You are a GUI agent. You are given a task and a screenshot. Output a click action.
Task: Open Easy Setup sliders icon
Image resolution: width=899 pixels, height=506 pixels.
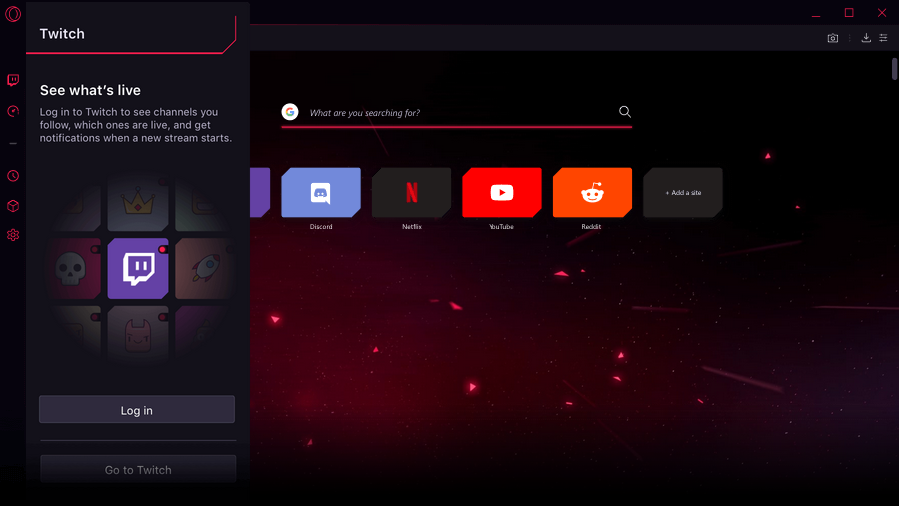tap(884, 38)
